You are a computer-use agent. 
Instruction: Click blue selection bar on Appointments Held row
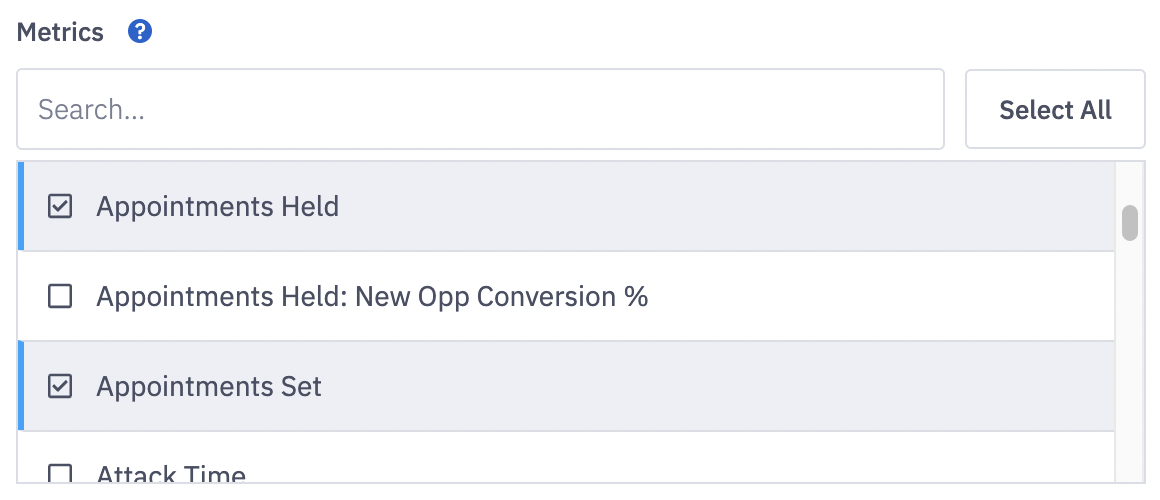21,207
